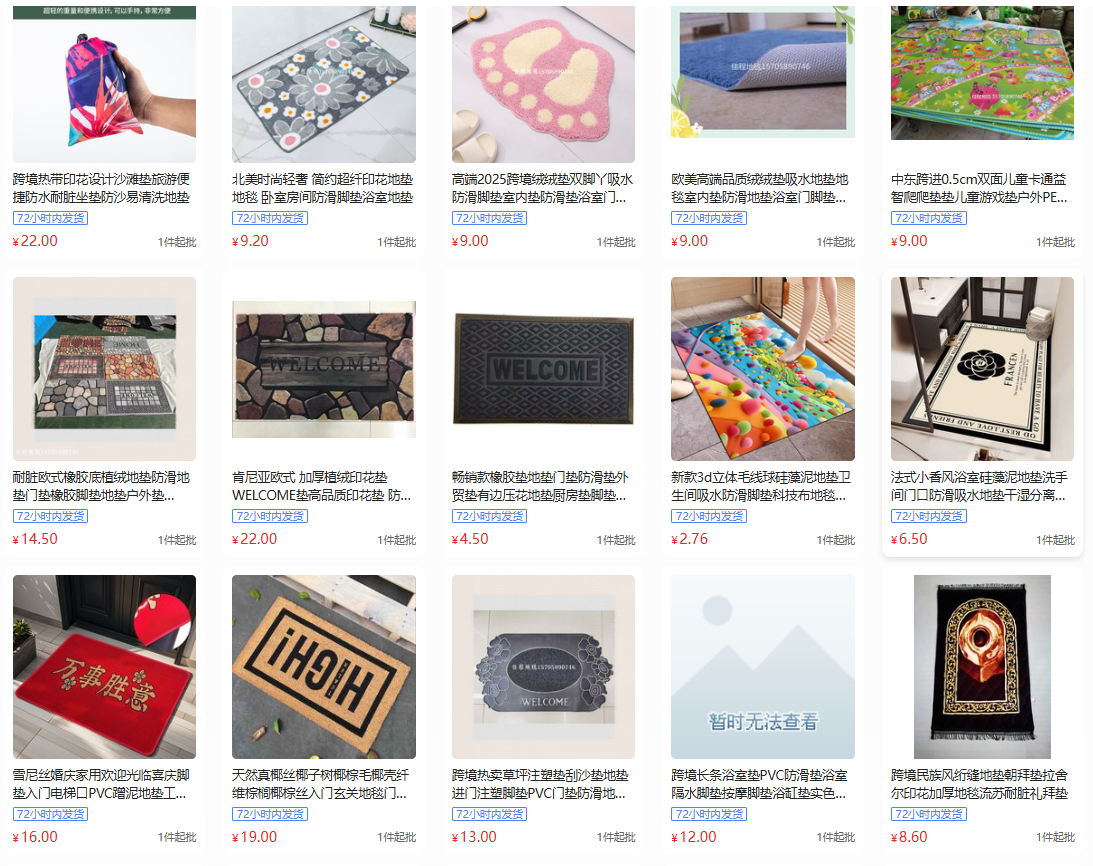1093x866 pixels.
Task: View the colorful 3D ball mat picture
Action: coord(763,369)
